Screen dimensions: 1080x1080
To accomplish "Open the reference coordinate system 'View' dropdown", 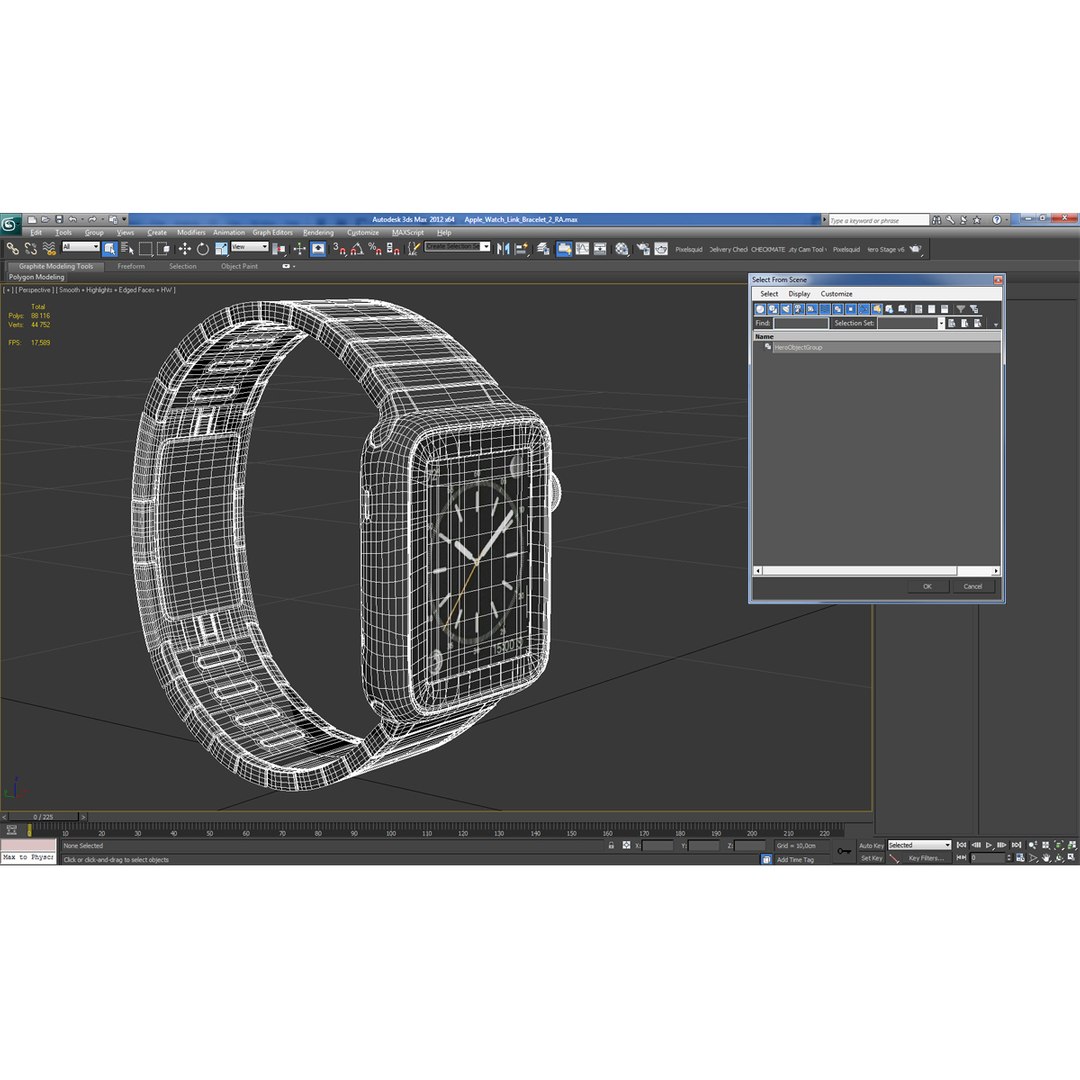I will (x=249, y=247).
